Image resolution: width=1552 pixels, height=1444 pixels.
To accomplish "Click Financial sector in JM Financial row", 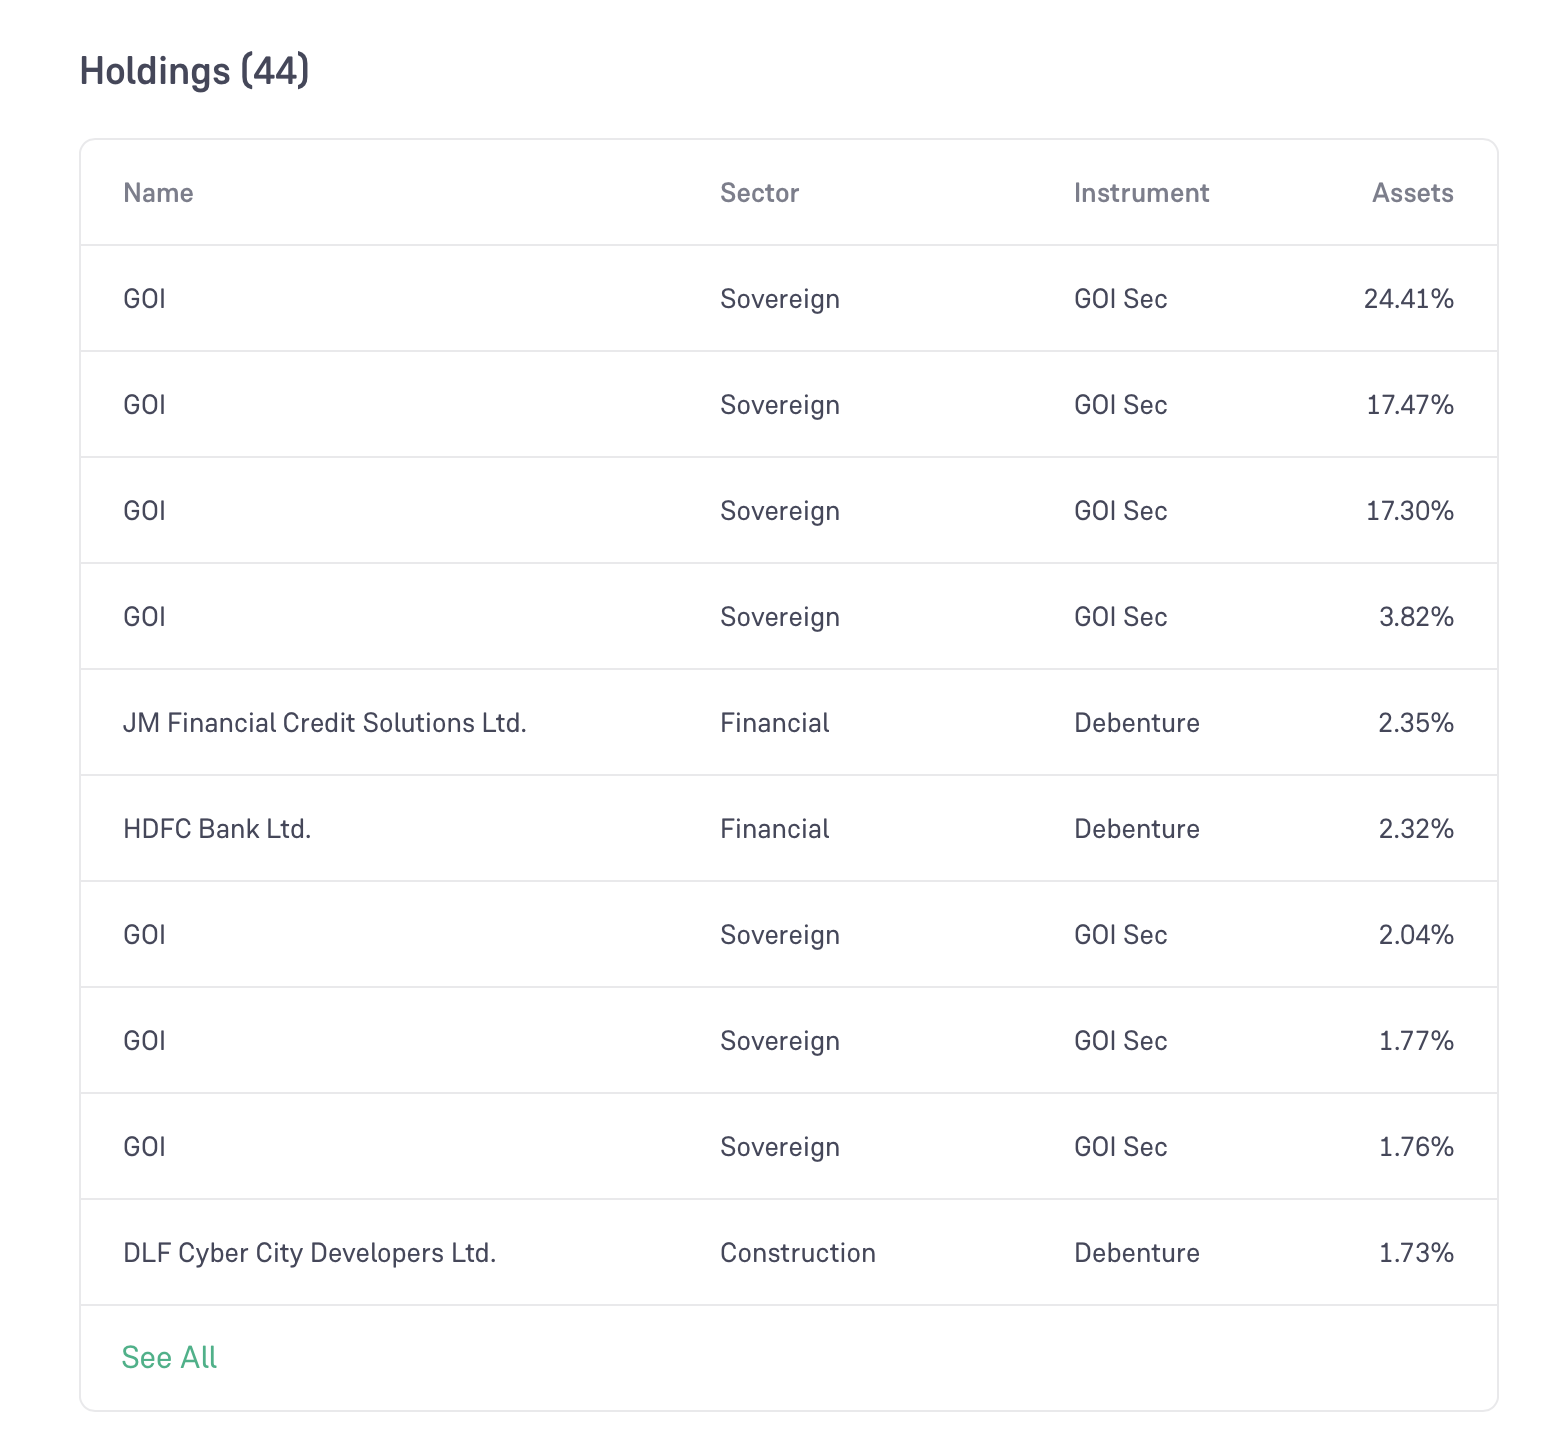I will click(774, 723).
